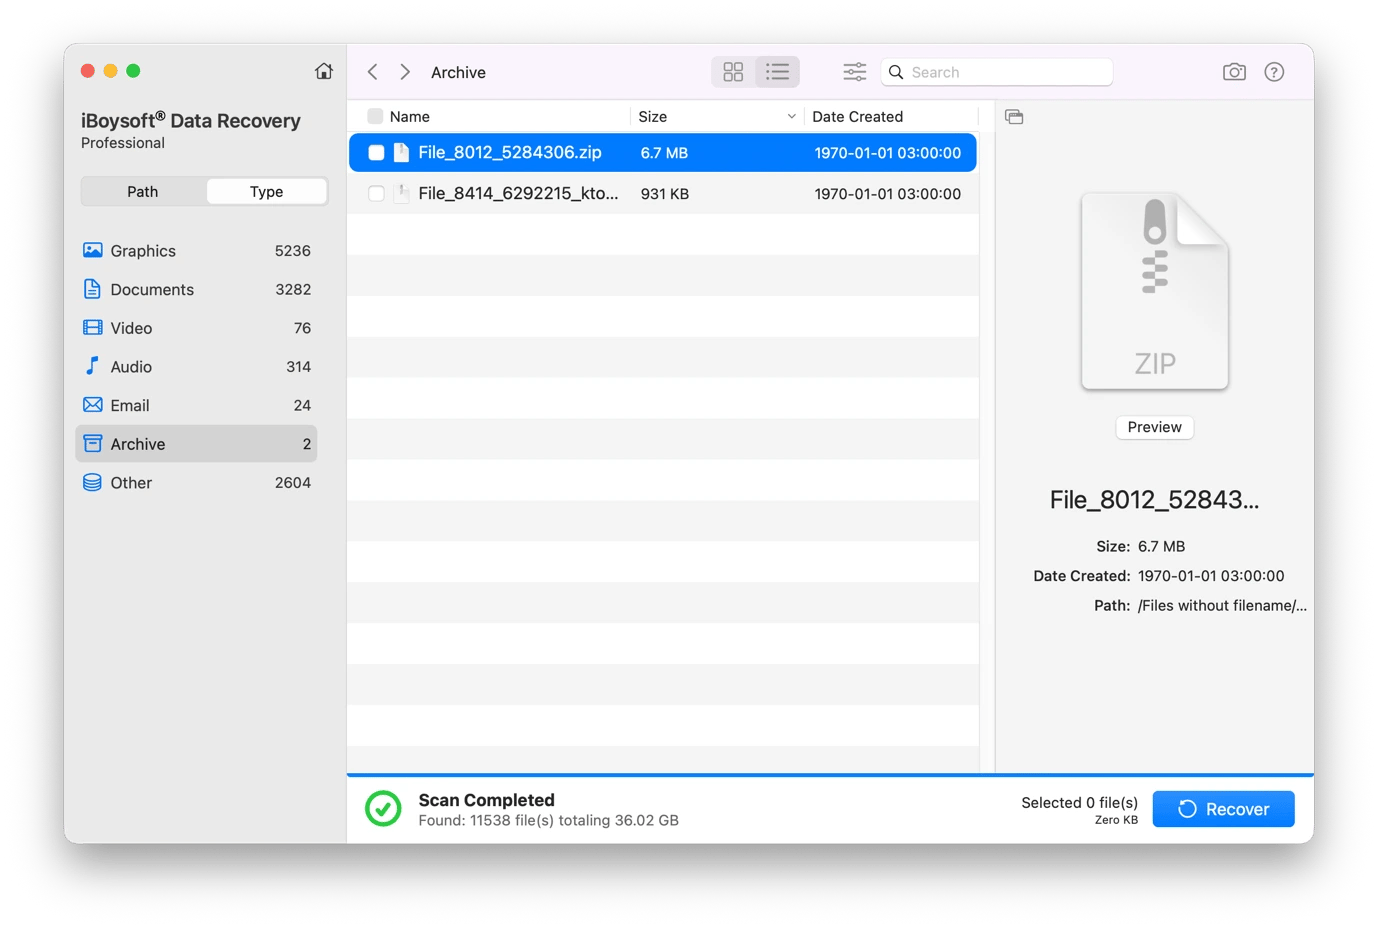Image resolution: width=1378 pixels, height=928 pixels.
Task: Go back with the left chevron
Action: 373,72
